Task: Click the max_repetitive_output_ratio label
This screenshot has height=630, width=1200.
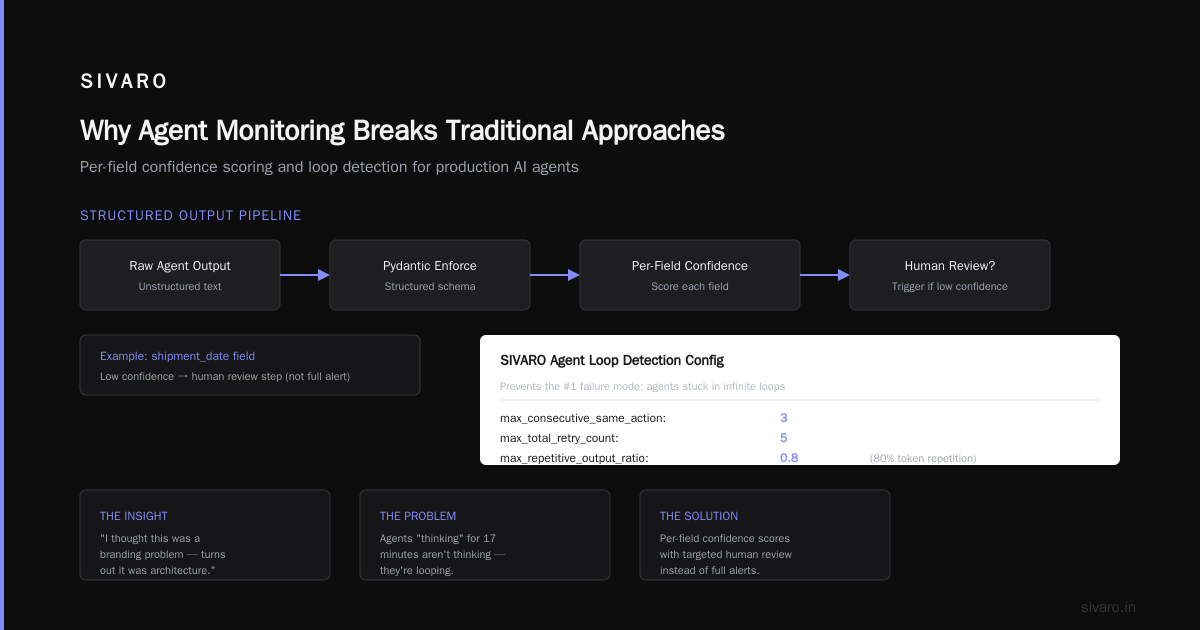Action: coord(574,458)
